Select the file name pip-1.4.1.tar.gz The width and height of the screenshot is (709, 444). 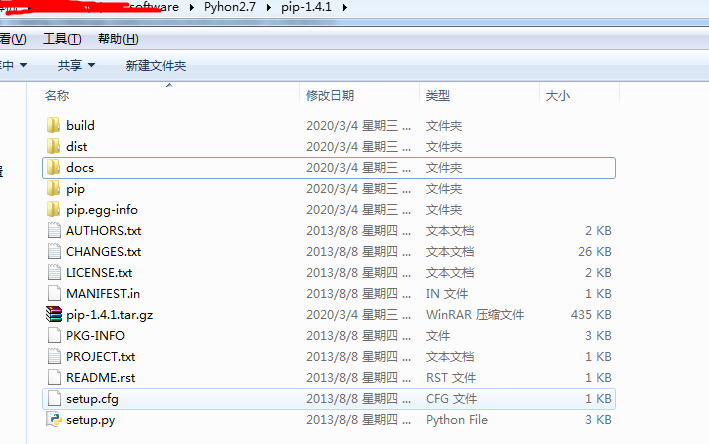[x=109, y=315]
